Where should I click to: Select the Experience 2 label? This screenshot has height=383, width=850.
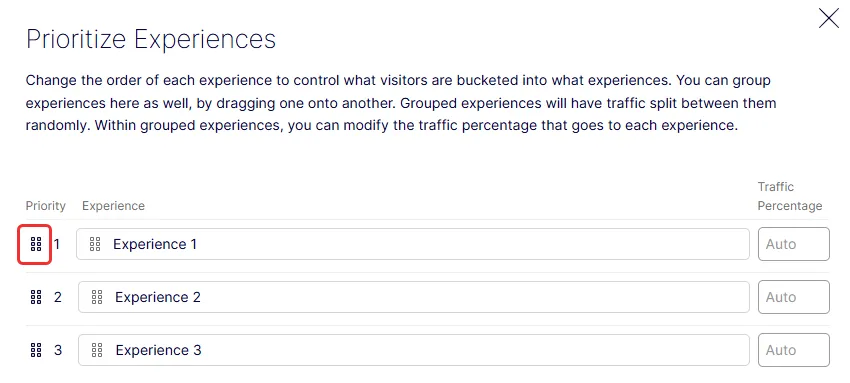158,297
